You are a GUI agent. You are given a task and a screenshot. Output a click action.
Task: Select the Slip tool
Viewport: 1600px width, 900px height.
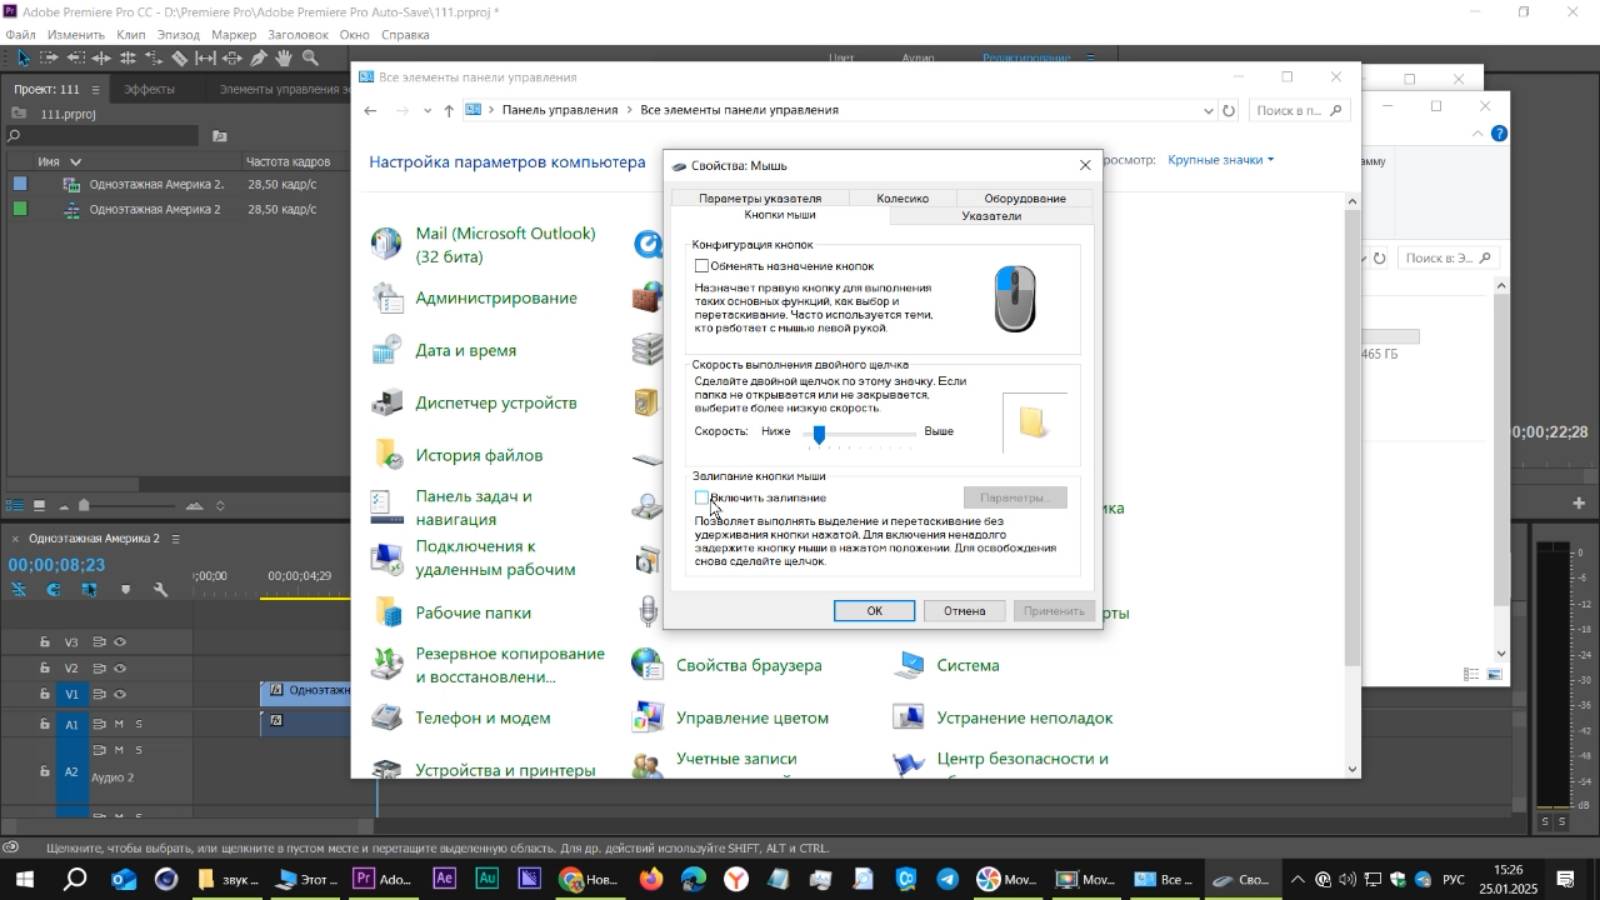[x=205, y=58]
